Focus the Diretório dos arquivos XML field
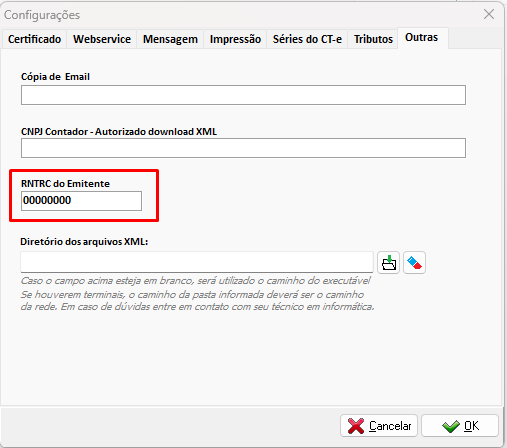 tap(197, 262)
